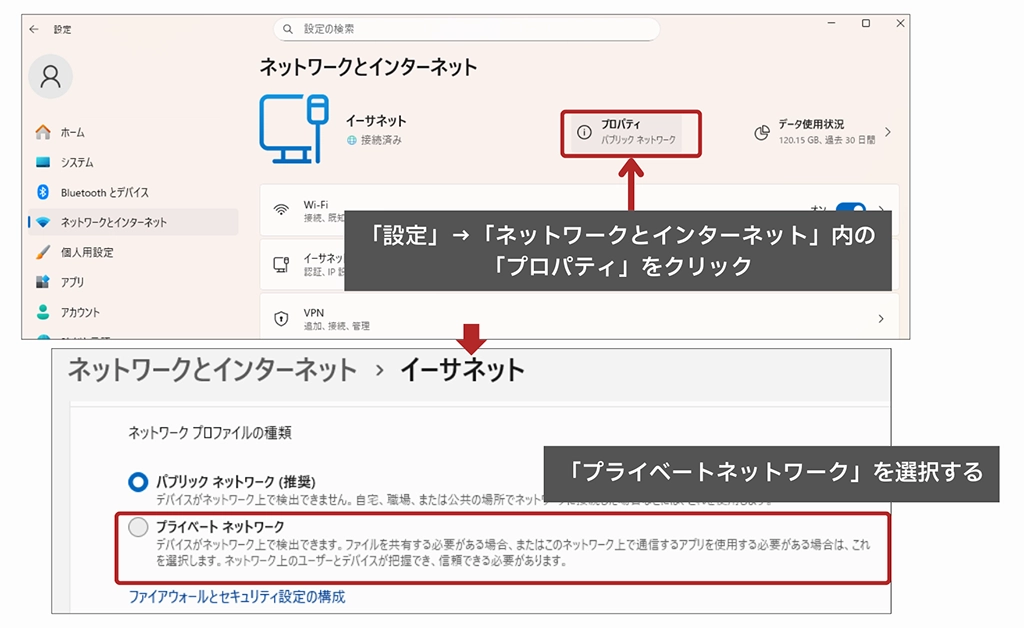Select the プライベート ネットワーク radio button
Screen dimensions: 1024x628
pyautogui.click(x=138, y=526)
